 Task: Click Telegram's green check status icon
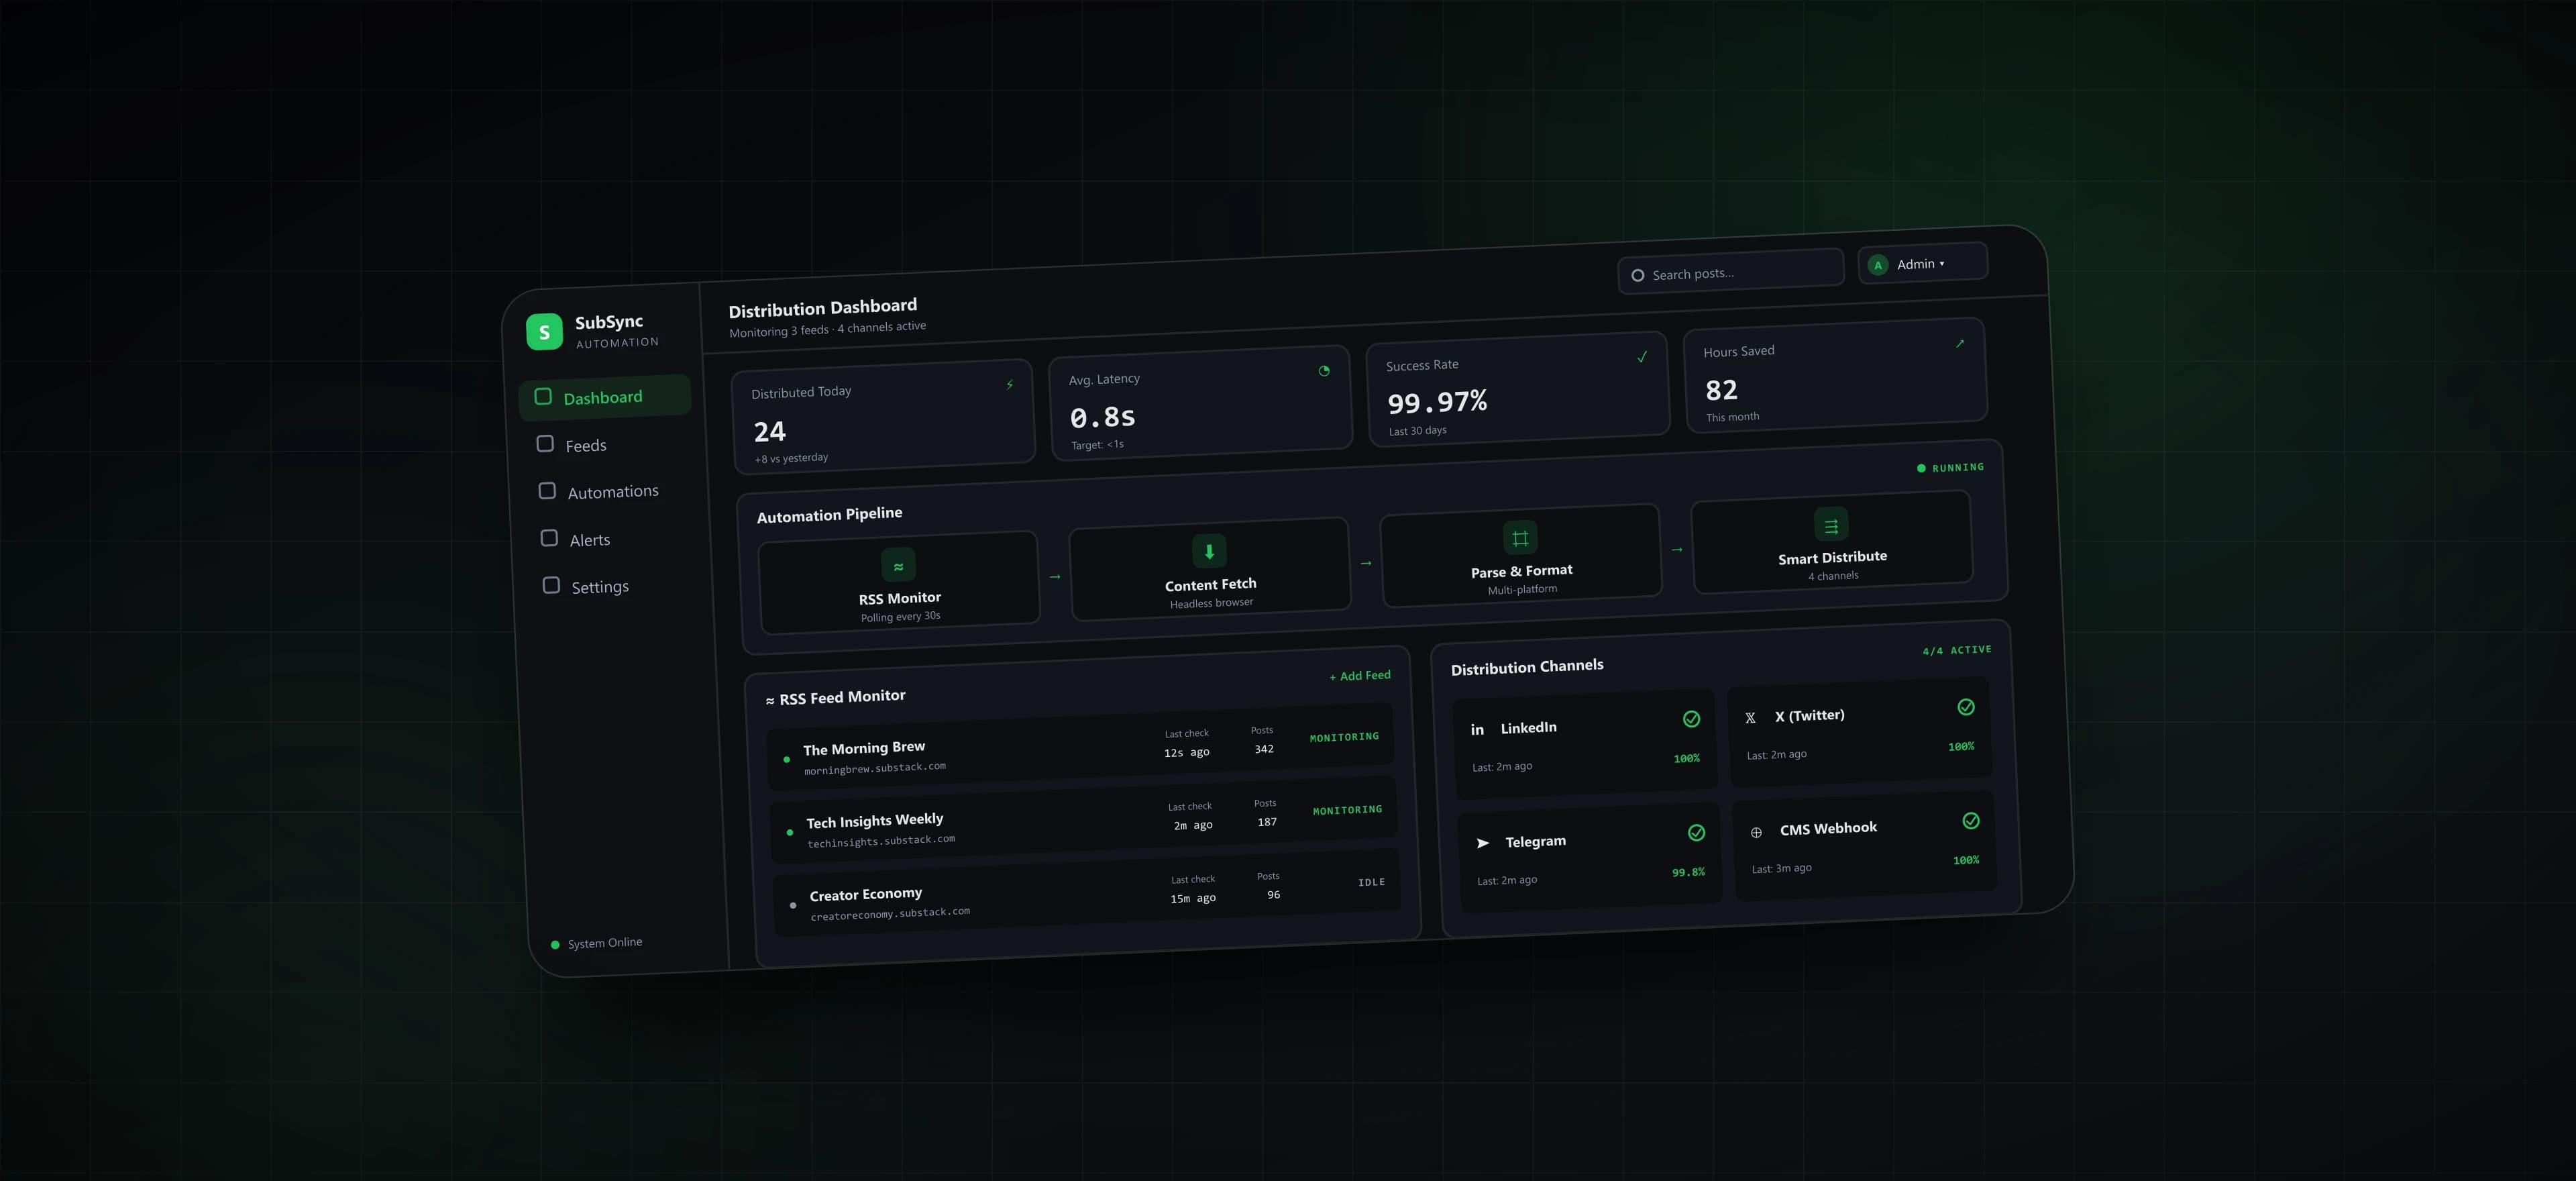click(x=1696, y=833)
